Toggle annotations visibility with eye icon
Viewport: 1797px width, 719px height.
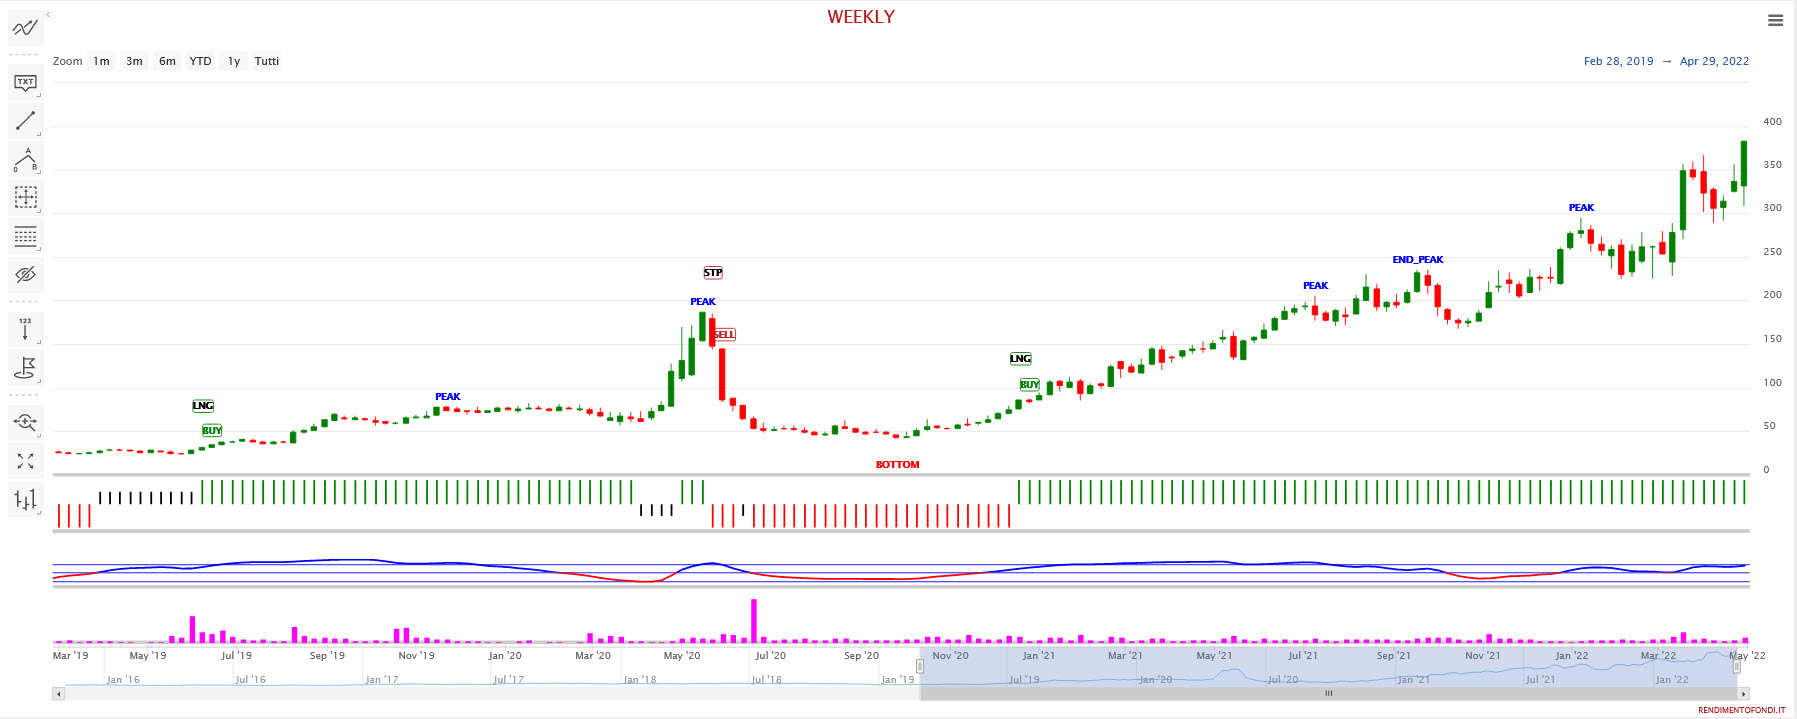point(25,274)
